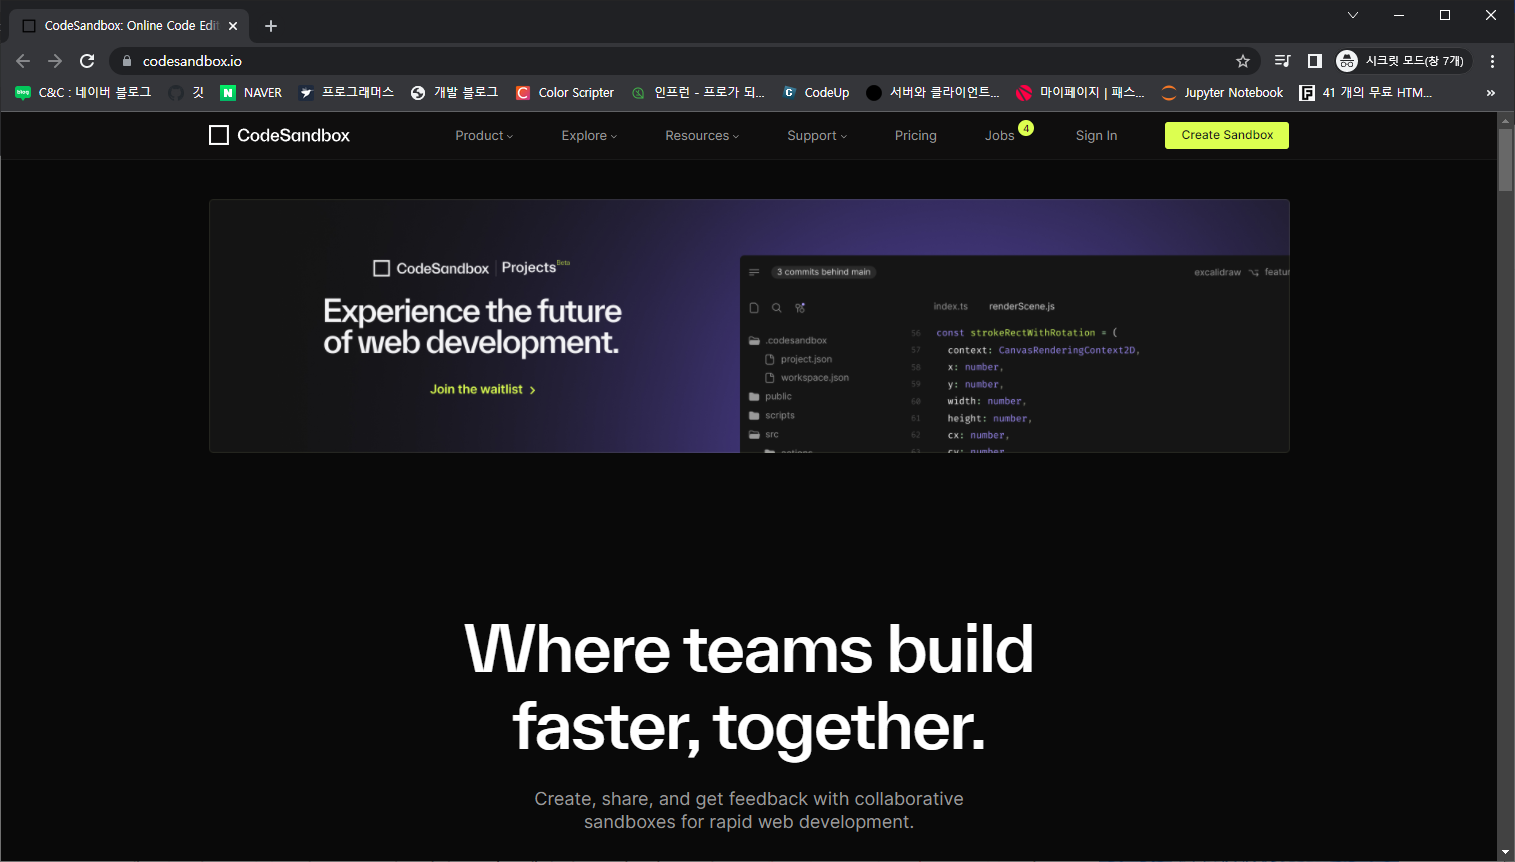Click the 3 commits behind main badge

[x=823, y=272]
